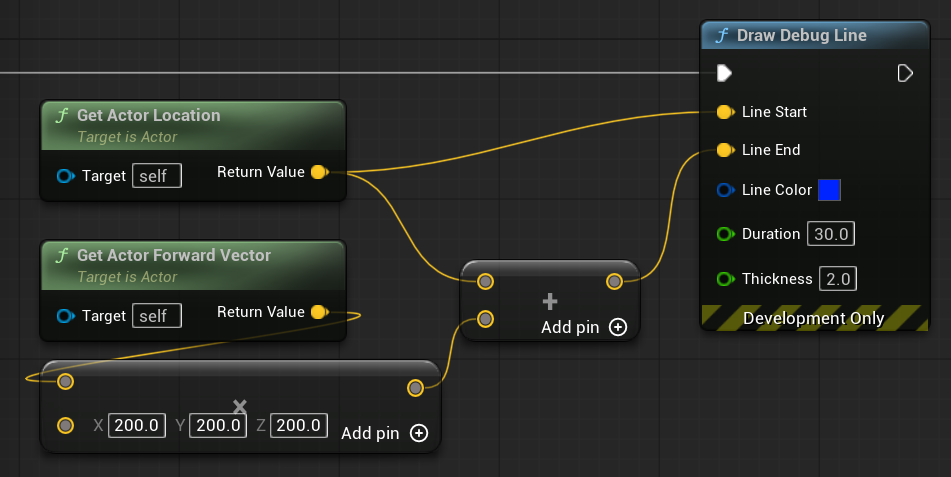Image resolution: width=951 pixels, height=477 pixels.
Task: Click the X value field on multiply node
Action: (137, 425)
